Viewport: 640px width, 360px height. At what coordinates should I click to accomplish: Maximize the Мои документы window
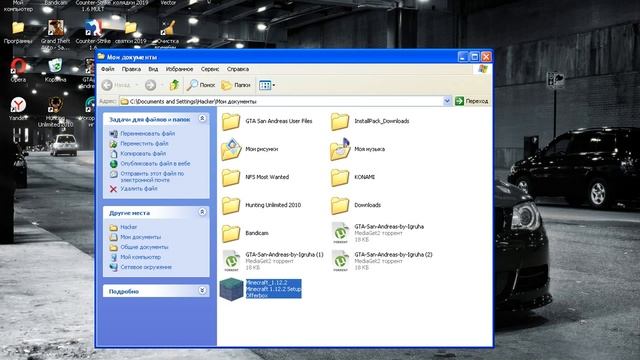point(474,57)
